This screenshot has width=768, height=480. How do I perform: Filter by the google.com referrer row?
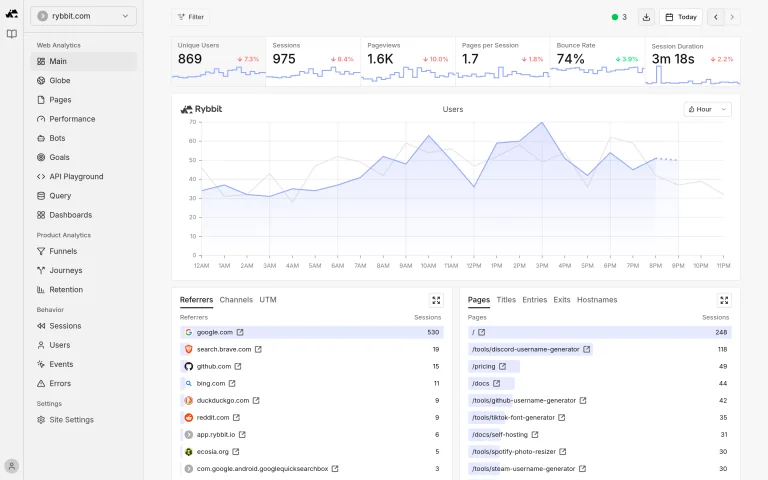click(x=312, y=332)
